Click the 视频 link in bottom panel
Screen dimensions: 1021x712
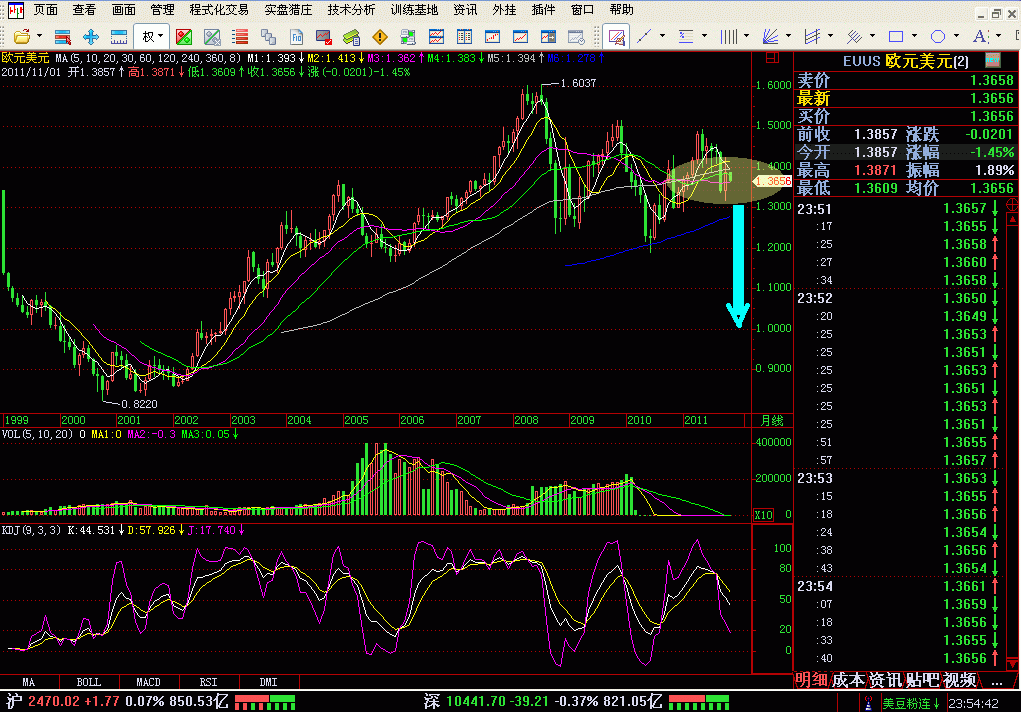(960, 680)
